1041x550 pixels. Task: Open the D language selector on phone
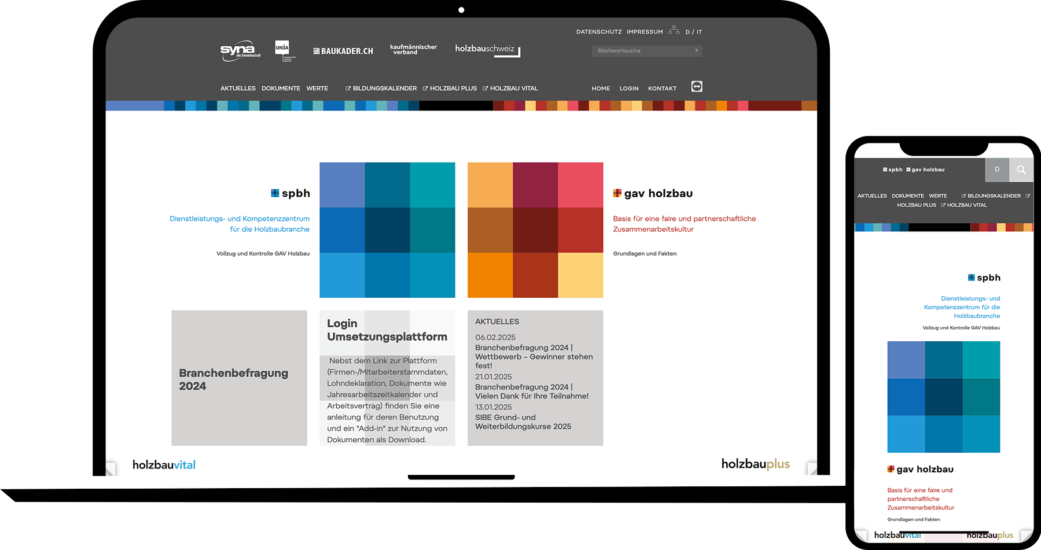tap(996, 170)
